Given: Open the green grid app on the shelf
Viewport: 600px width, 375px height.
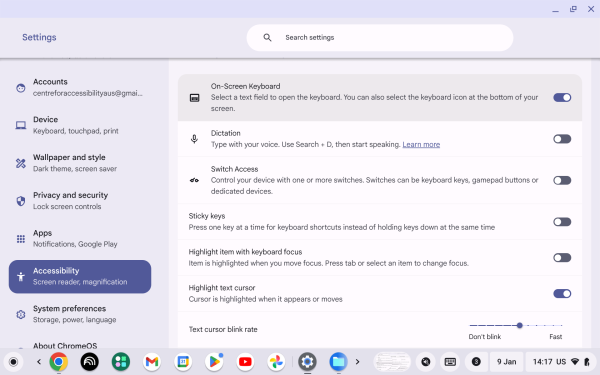Looking at the screenshot, I should pos(121,362).
